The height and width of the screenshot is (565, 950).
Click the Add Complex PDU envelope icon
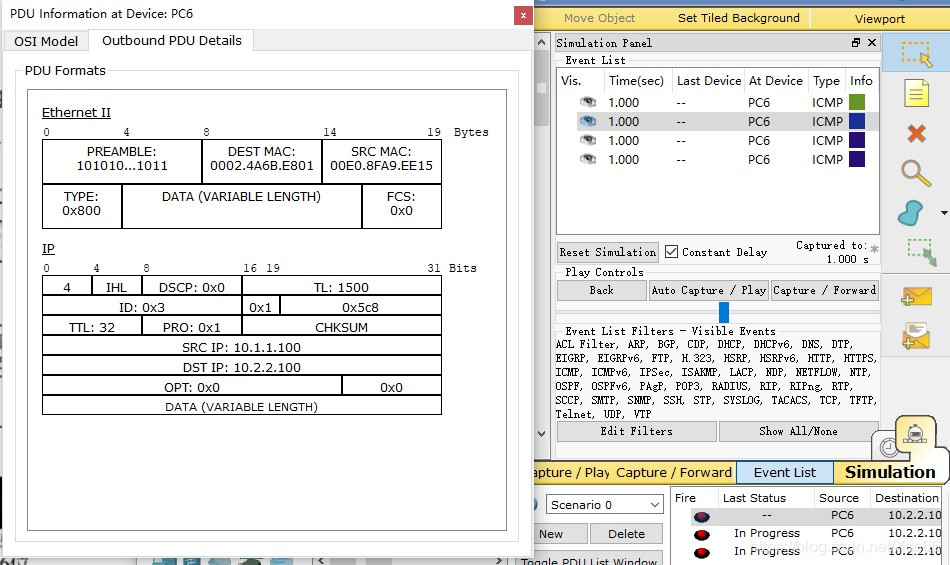pyautogui.click(x=915, y=336)
